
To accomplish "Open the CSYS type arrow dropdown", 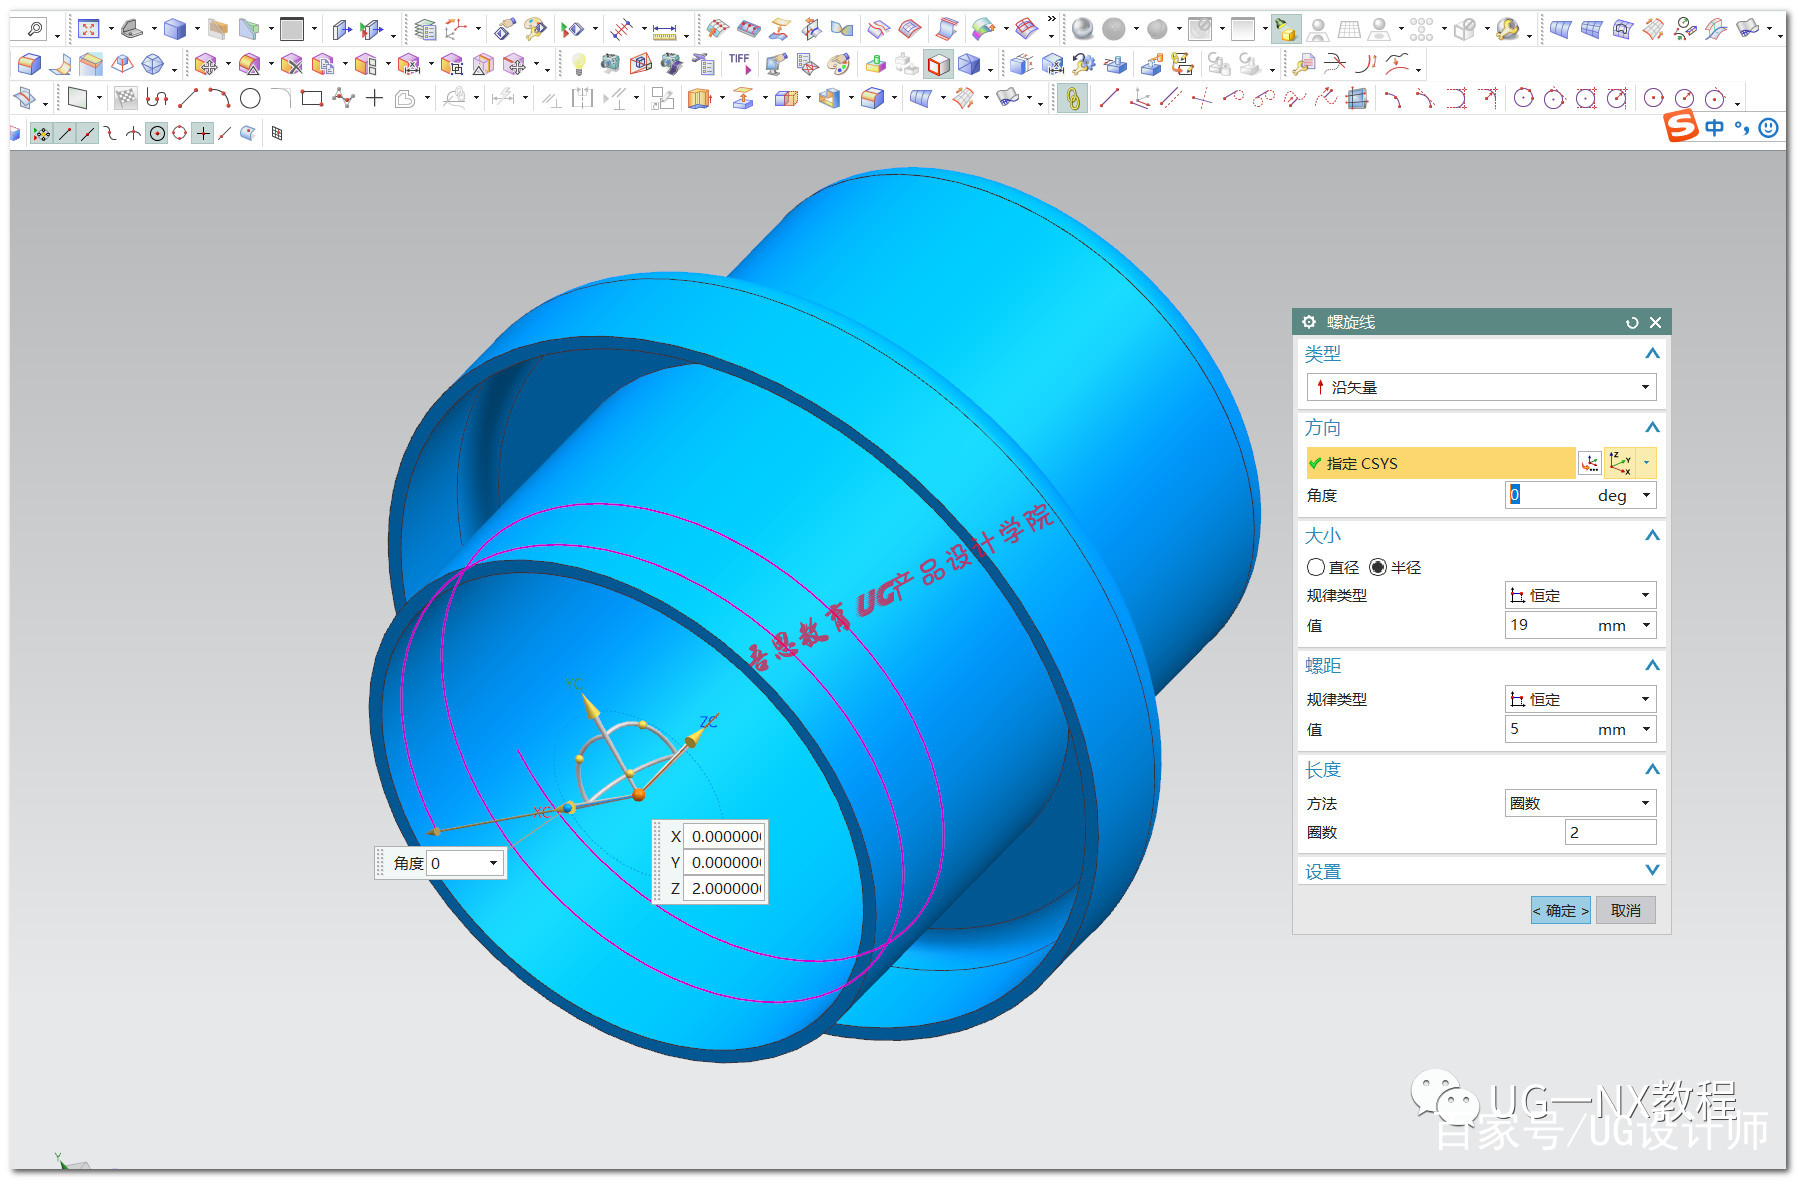I will pos(1647,463).
